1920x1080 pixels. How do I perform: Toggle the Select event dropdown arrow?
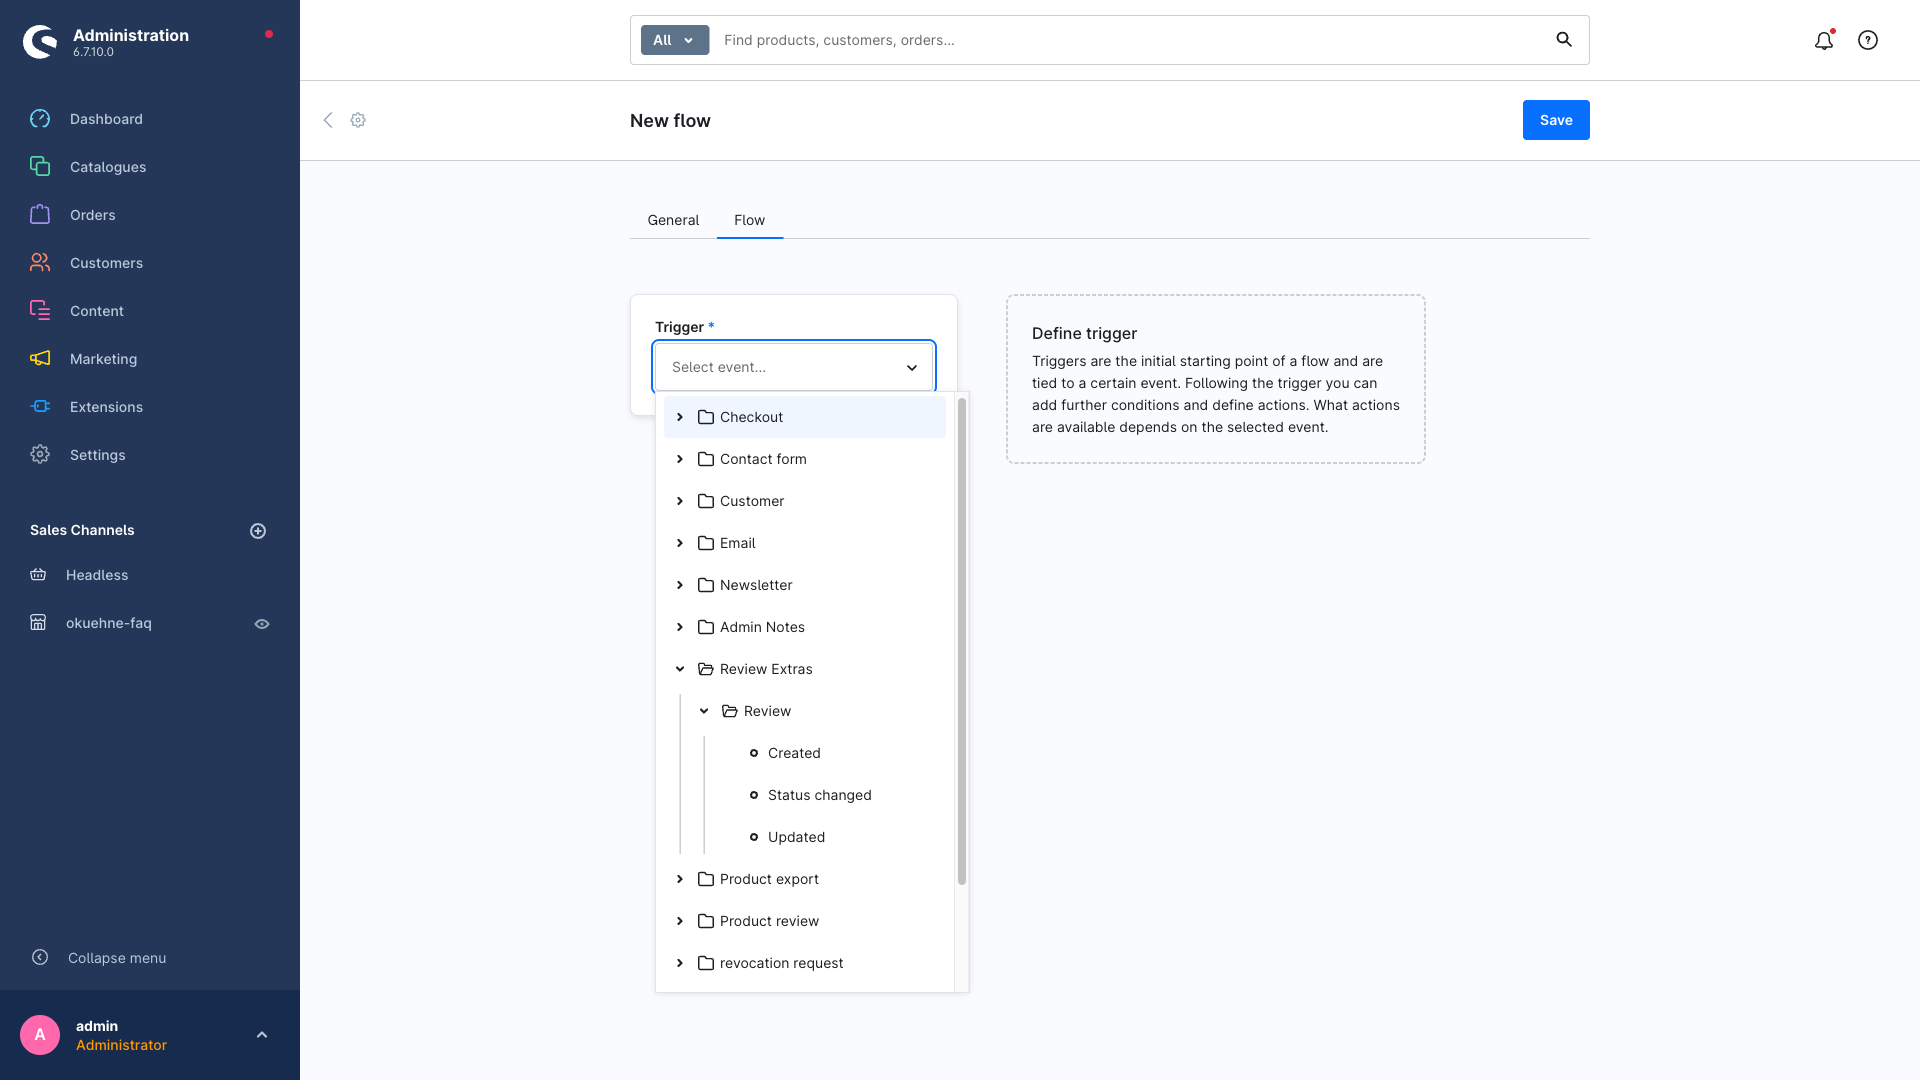(912, 368)
